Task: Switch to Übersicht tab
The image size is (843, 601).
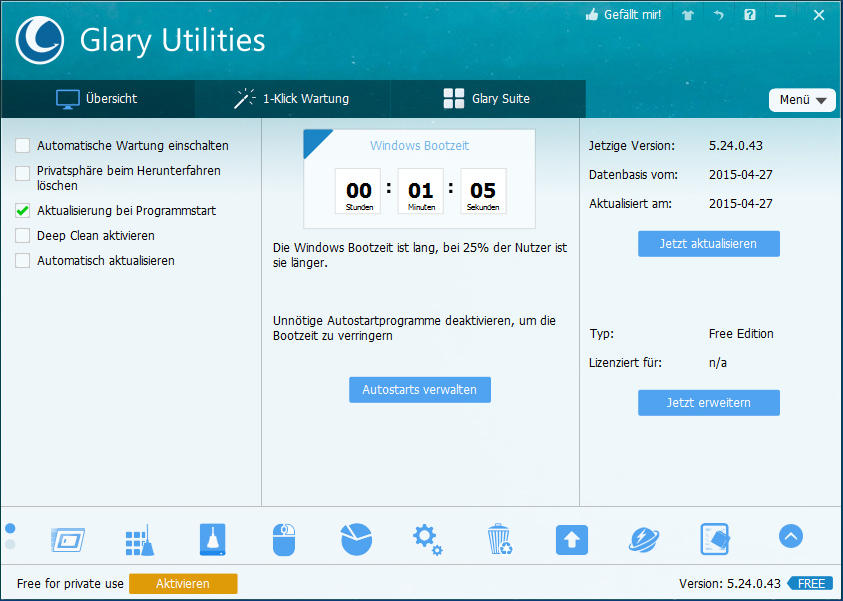Action: coord(97,99)
